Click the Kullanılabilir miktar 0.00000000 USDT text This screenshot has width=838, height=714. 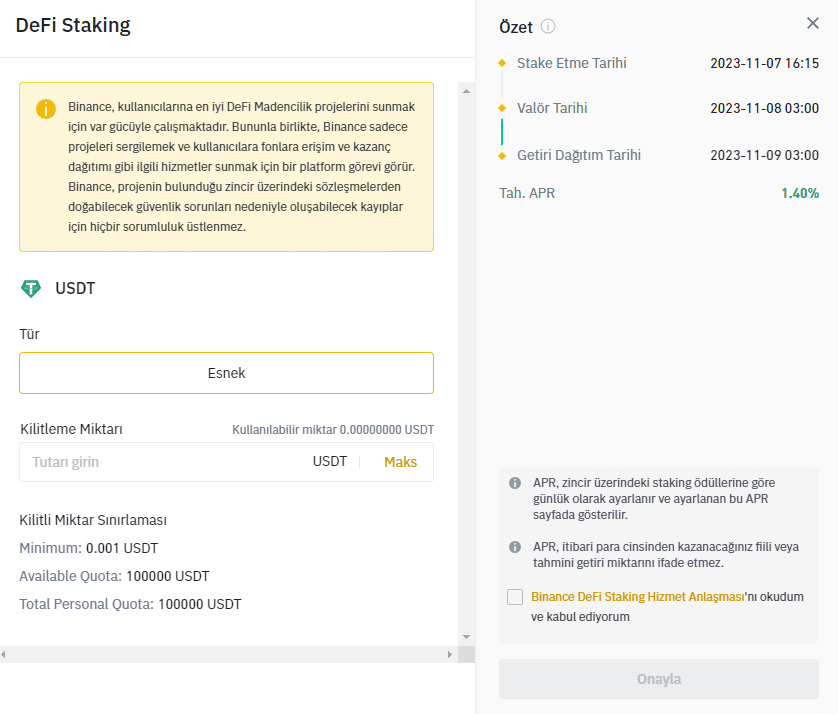333,430
